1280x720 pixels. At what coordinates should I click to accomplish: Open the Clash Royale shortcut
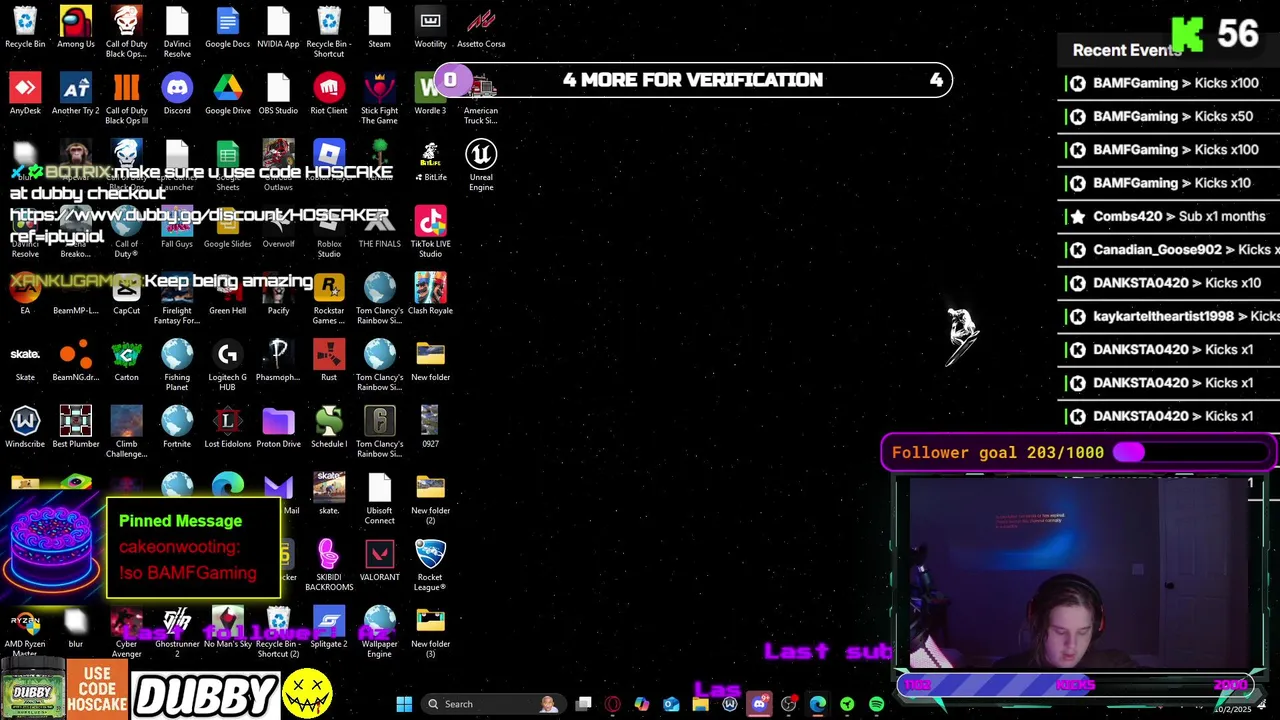430,294
